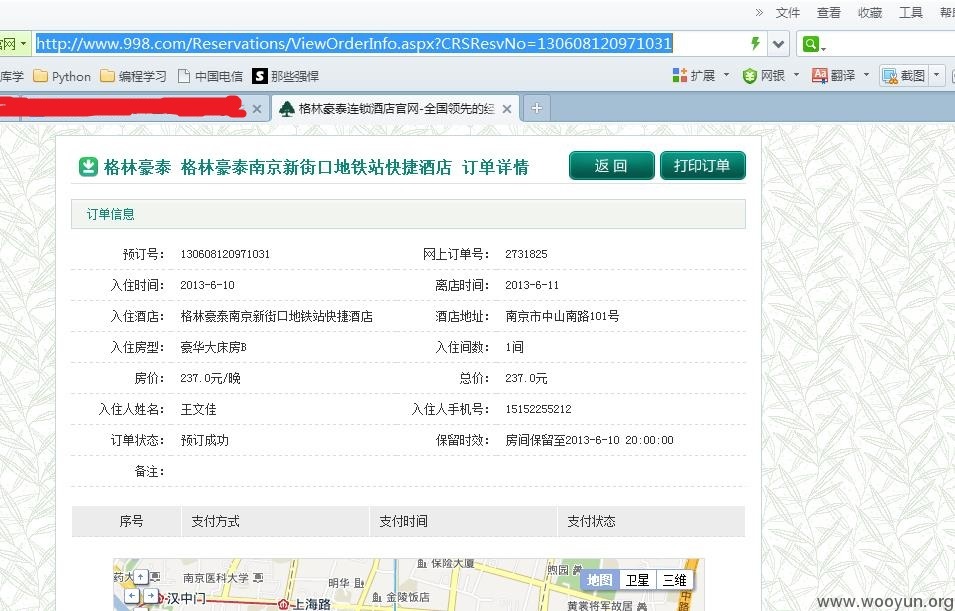
Task: Open the 编程学习 bookmarks folder
Action: coord(133,76)
